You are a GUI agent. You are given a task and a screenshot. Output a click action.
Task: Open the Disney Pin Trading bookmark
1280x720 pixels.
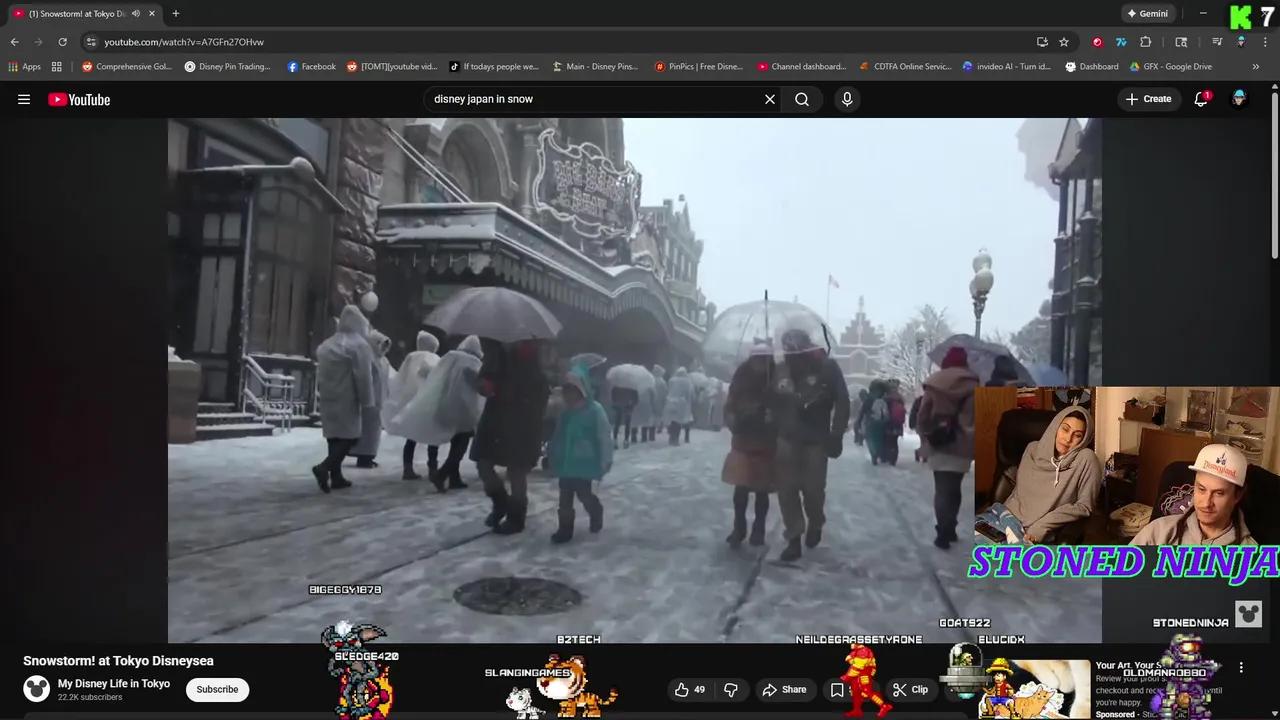(228, 67)
